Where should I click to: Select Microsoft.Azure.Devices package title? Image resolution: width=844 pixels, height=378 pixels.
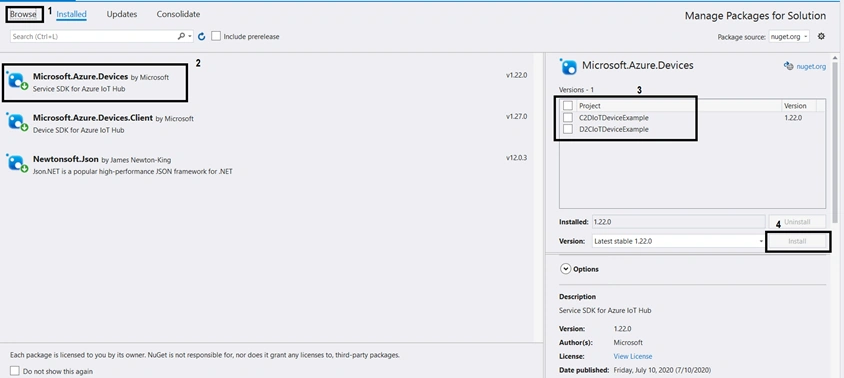(80, 76)
